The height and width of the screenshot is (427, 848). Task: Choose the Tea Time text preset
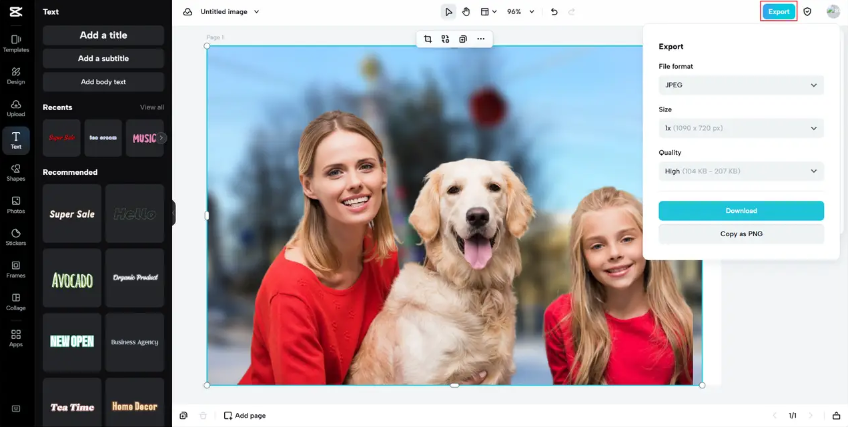pos(72,403)
